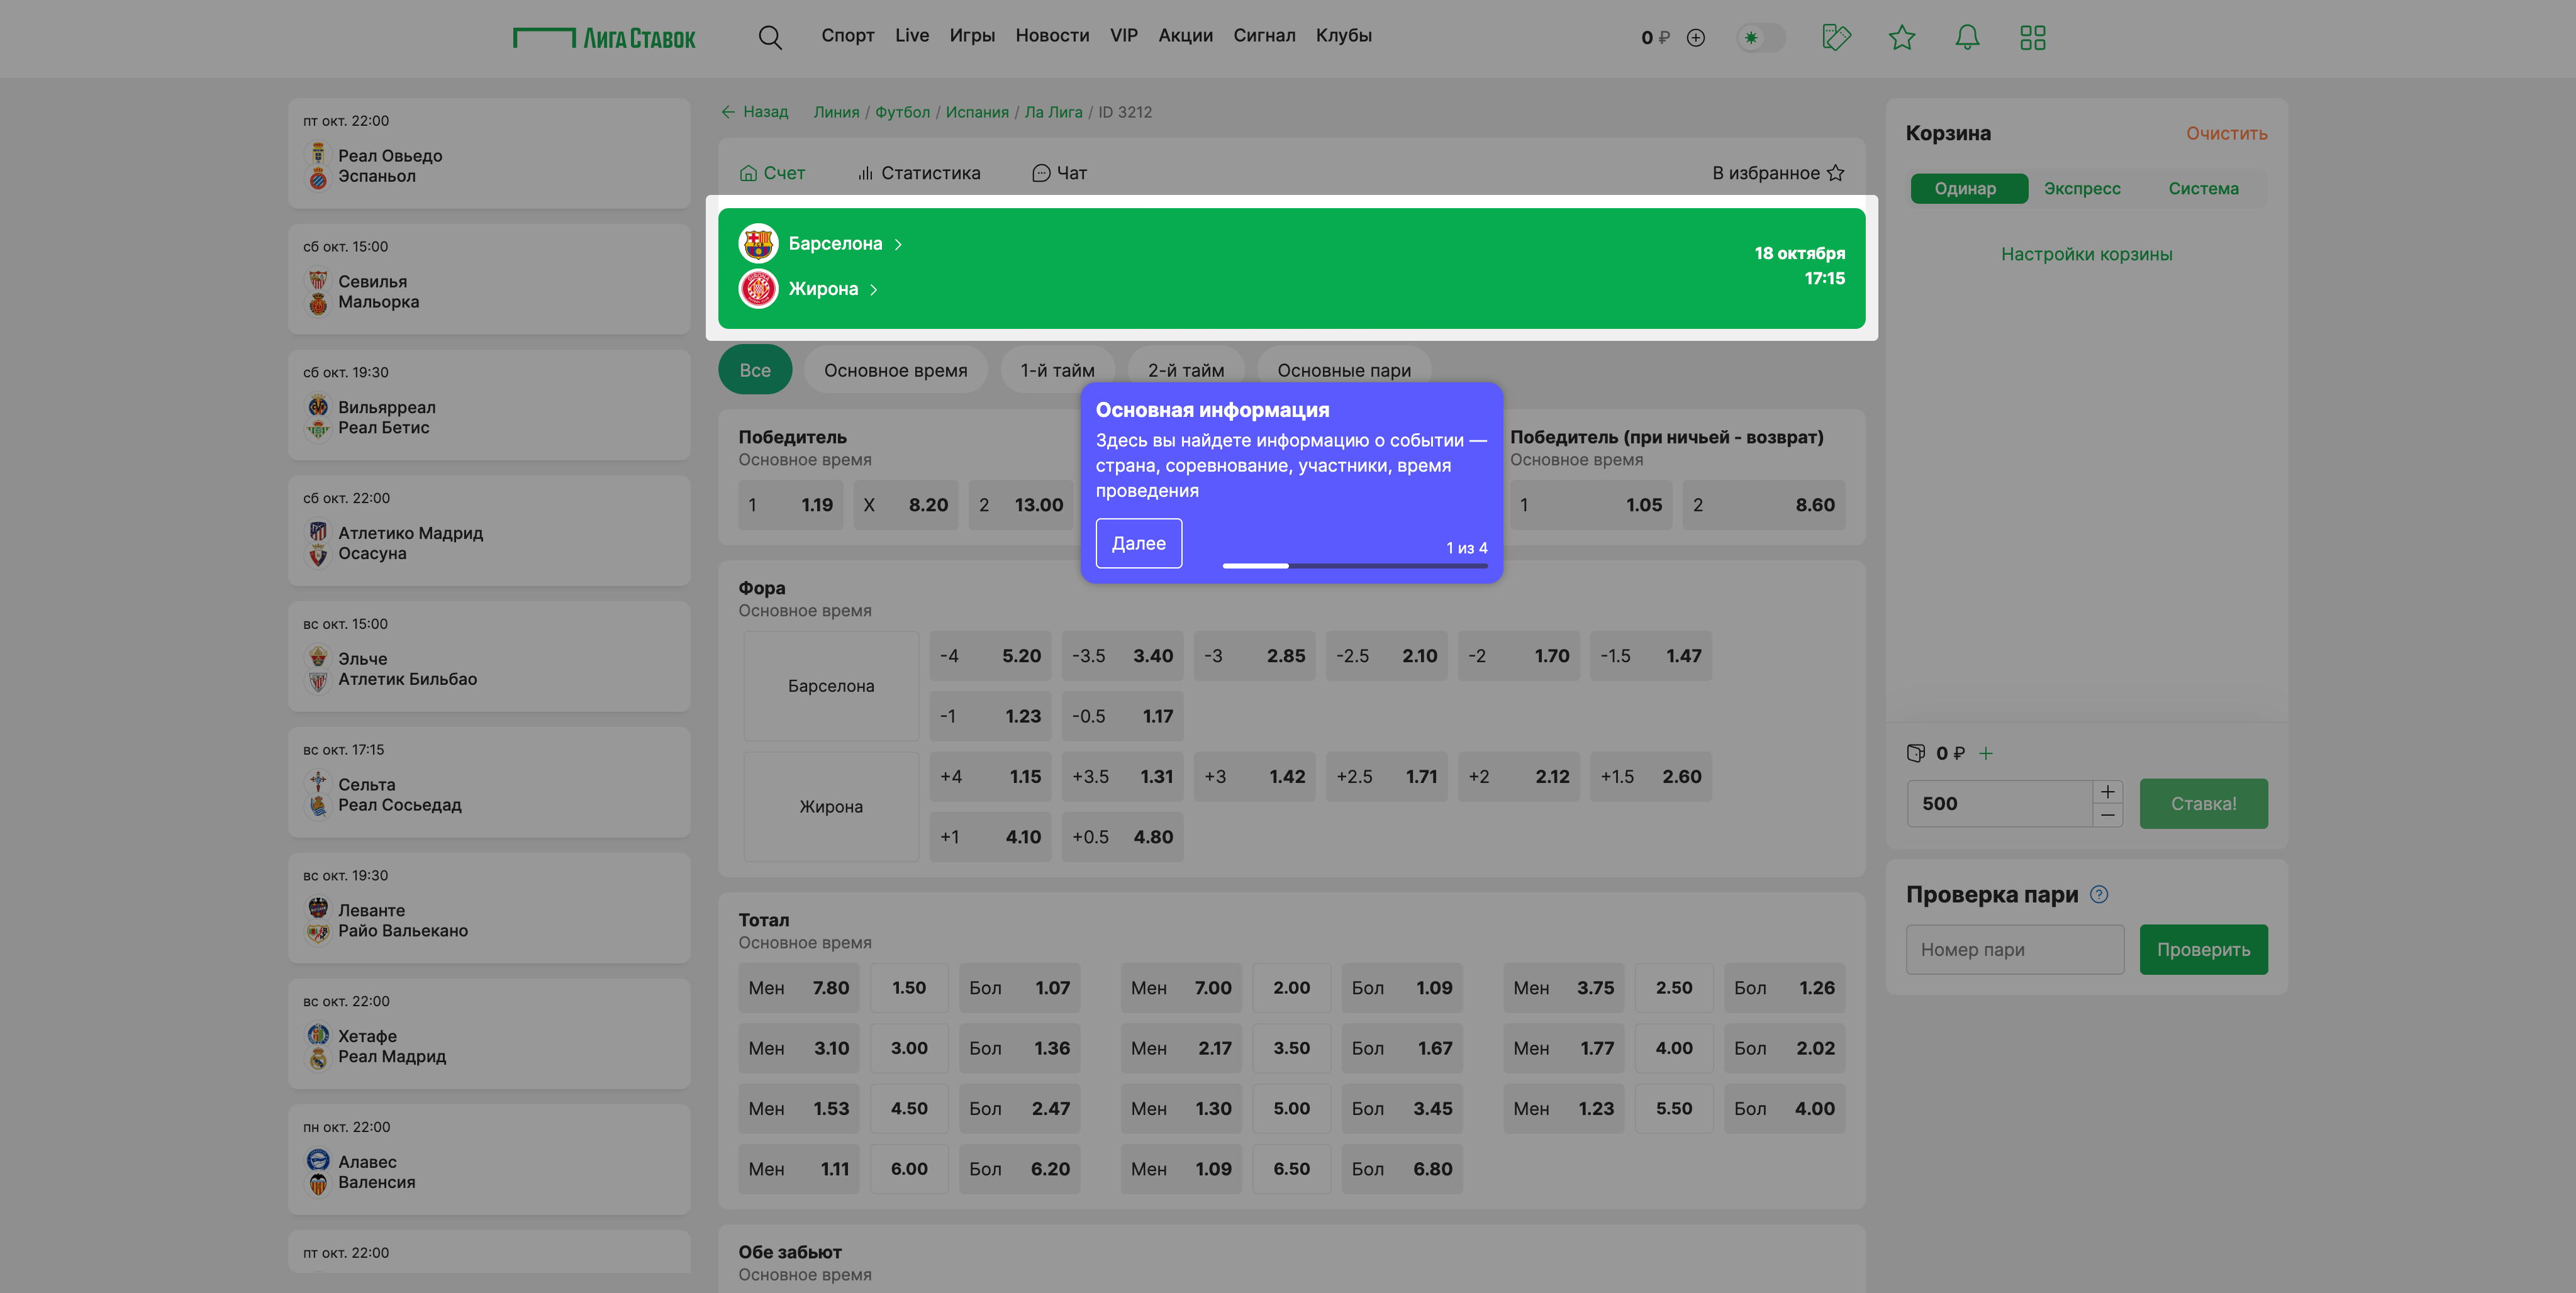
Task: Open favorites star icon in header
Action: [1901, 37]
